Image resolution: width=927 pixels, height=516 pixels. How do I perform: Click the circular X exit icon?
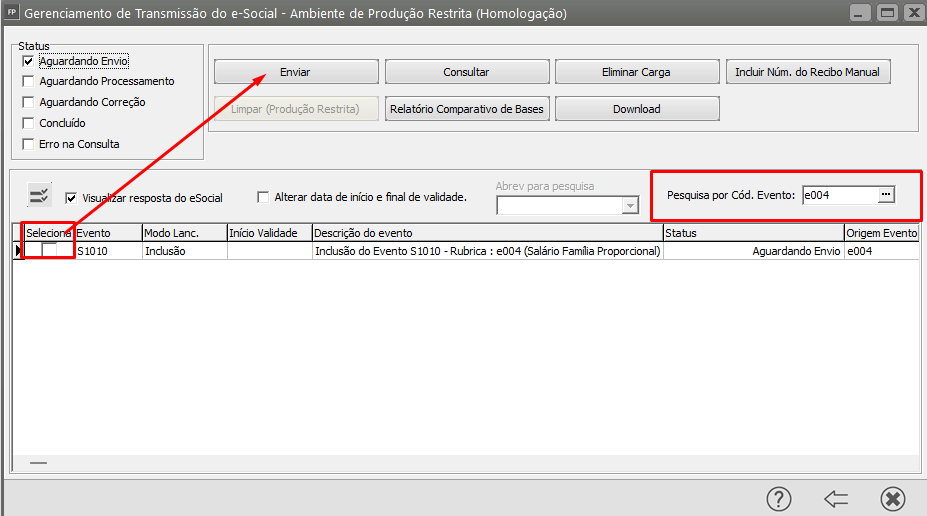[x=893, y=498]
